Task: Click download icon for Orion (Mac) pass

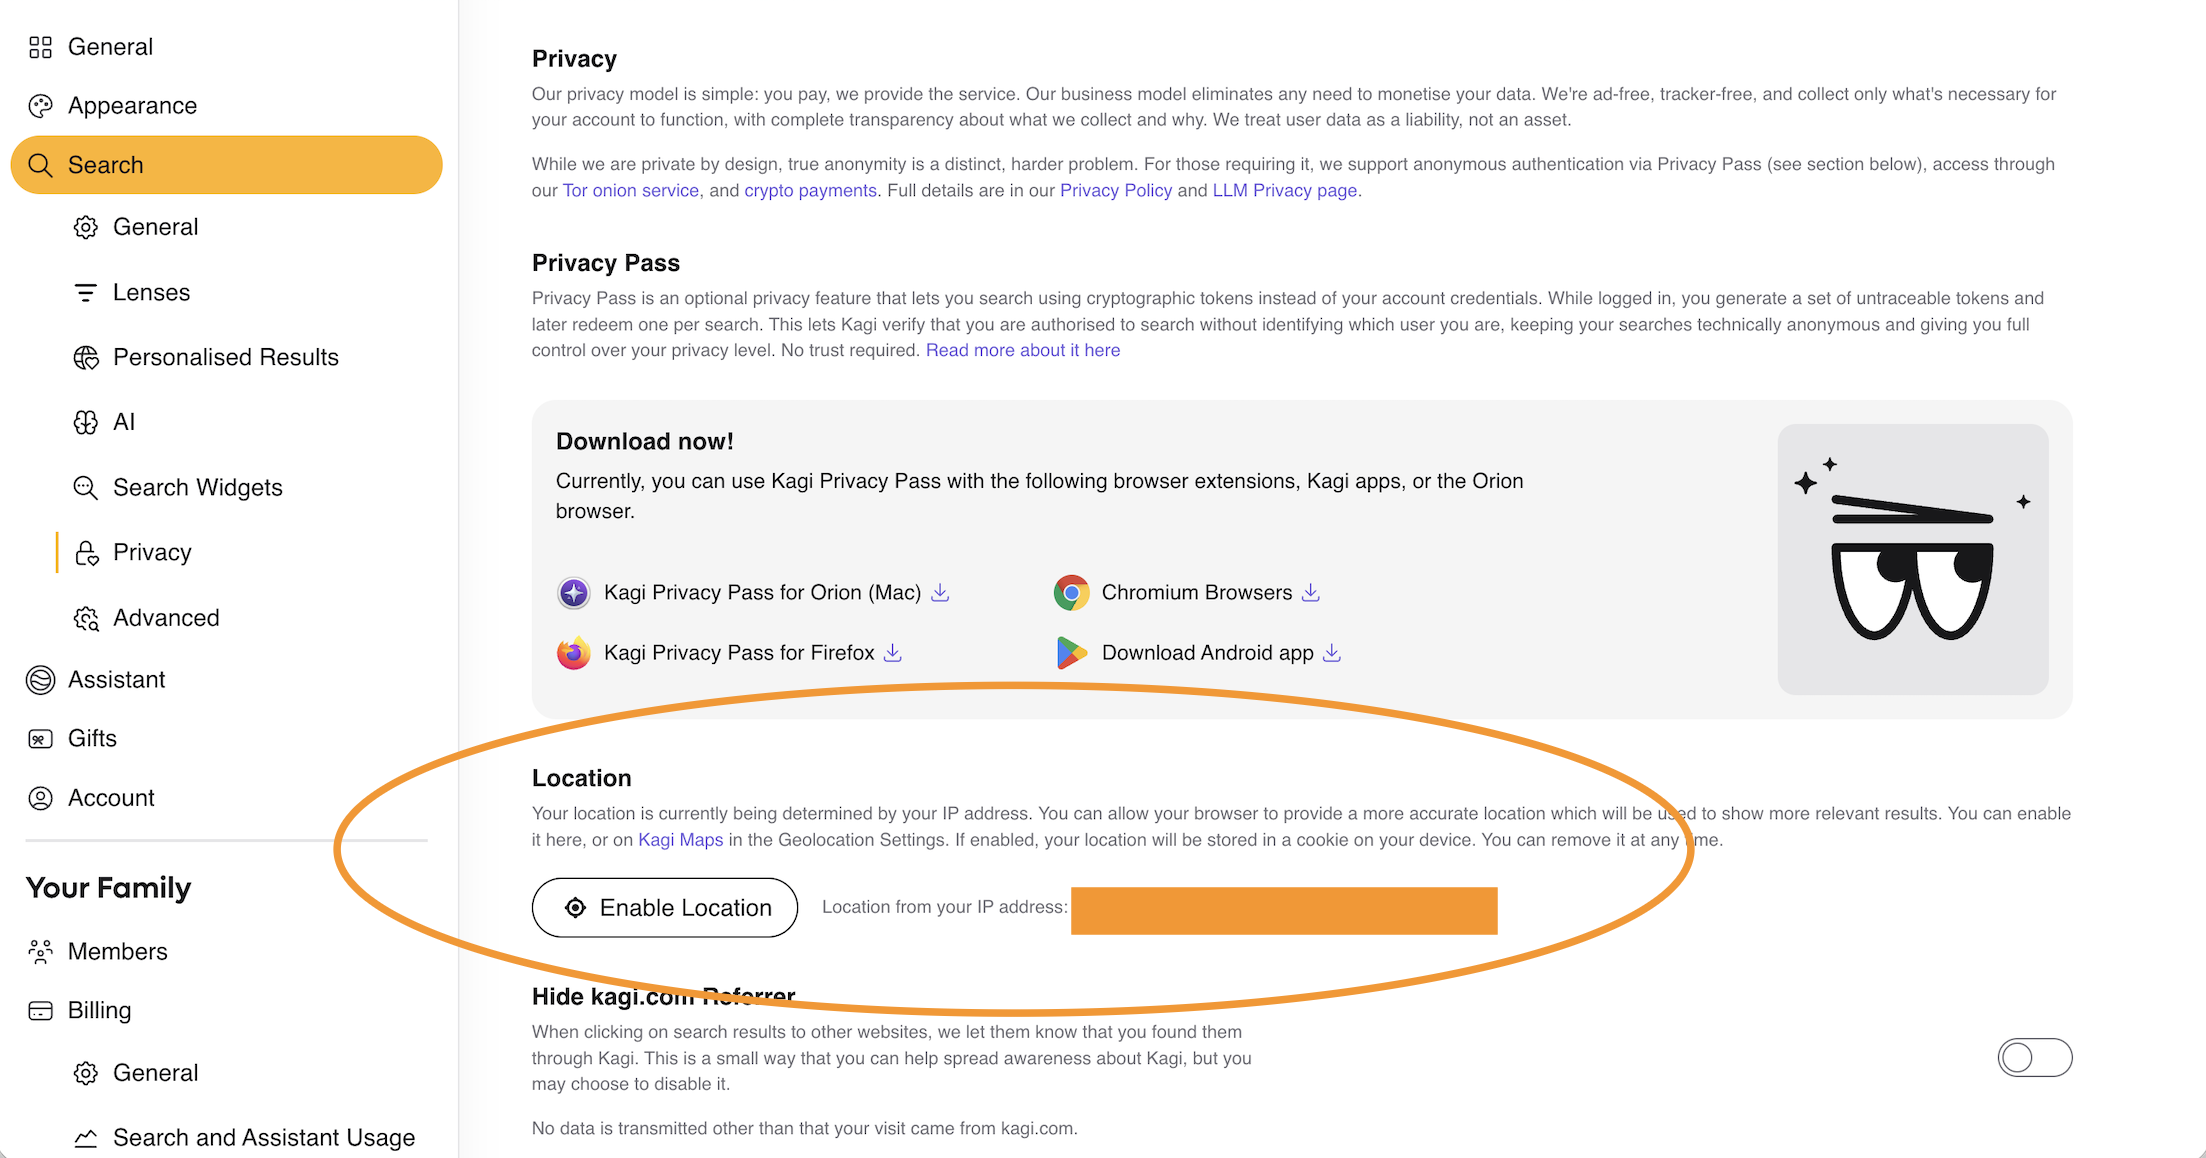Action: [x=940, y=593]
